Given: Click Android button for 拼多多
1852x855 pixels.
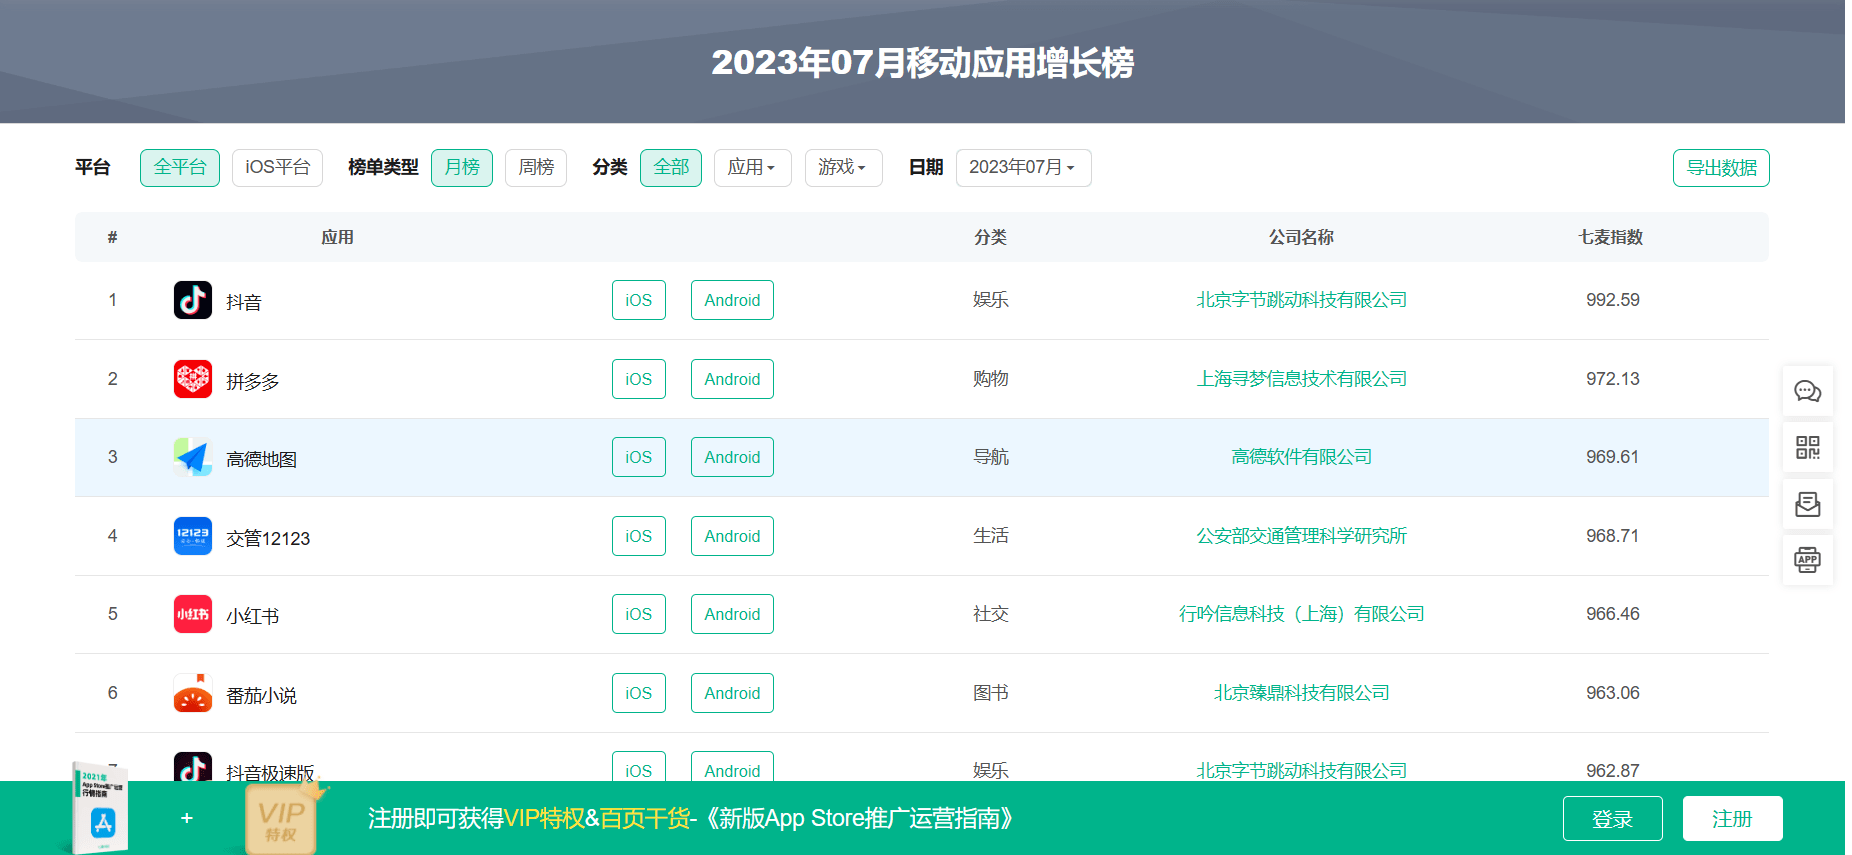Looking at the screenshot, I should (732, 379).
